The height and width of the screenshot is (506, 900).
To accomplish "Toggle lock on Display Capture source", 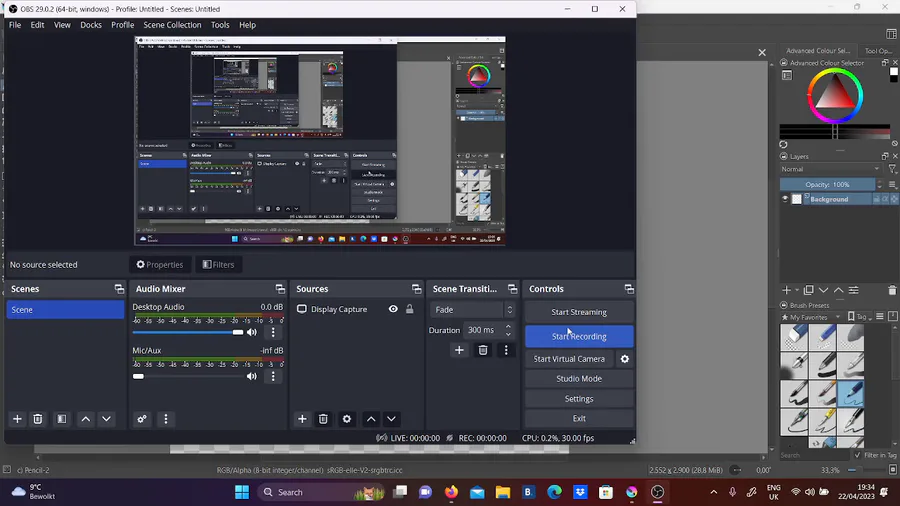I will click(x=410, y=309).
